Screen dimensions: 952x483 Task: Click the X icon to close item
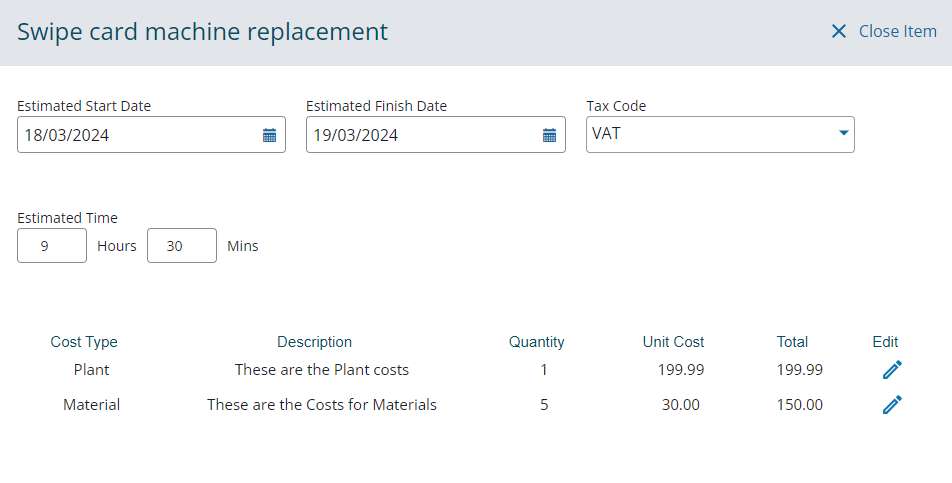[x=838, y=32]
